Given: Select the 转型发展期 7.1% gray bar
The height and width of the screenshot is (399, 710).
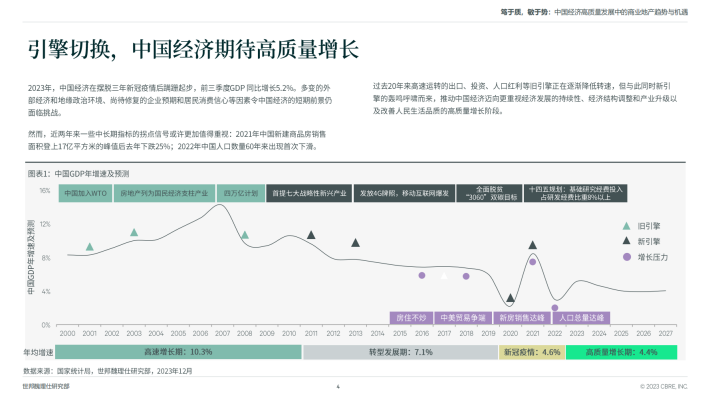Looking at the screenshot, I should tap(400, 352).
